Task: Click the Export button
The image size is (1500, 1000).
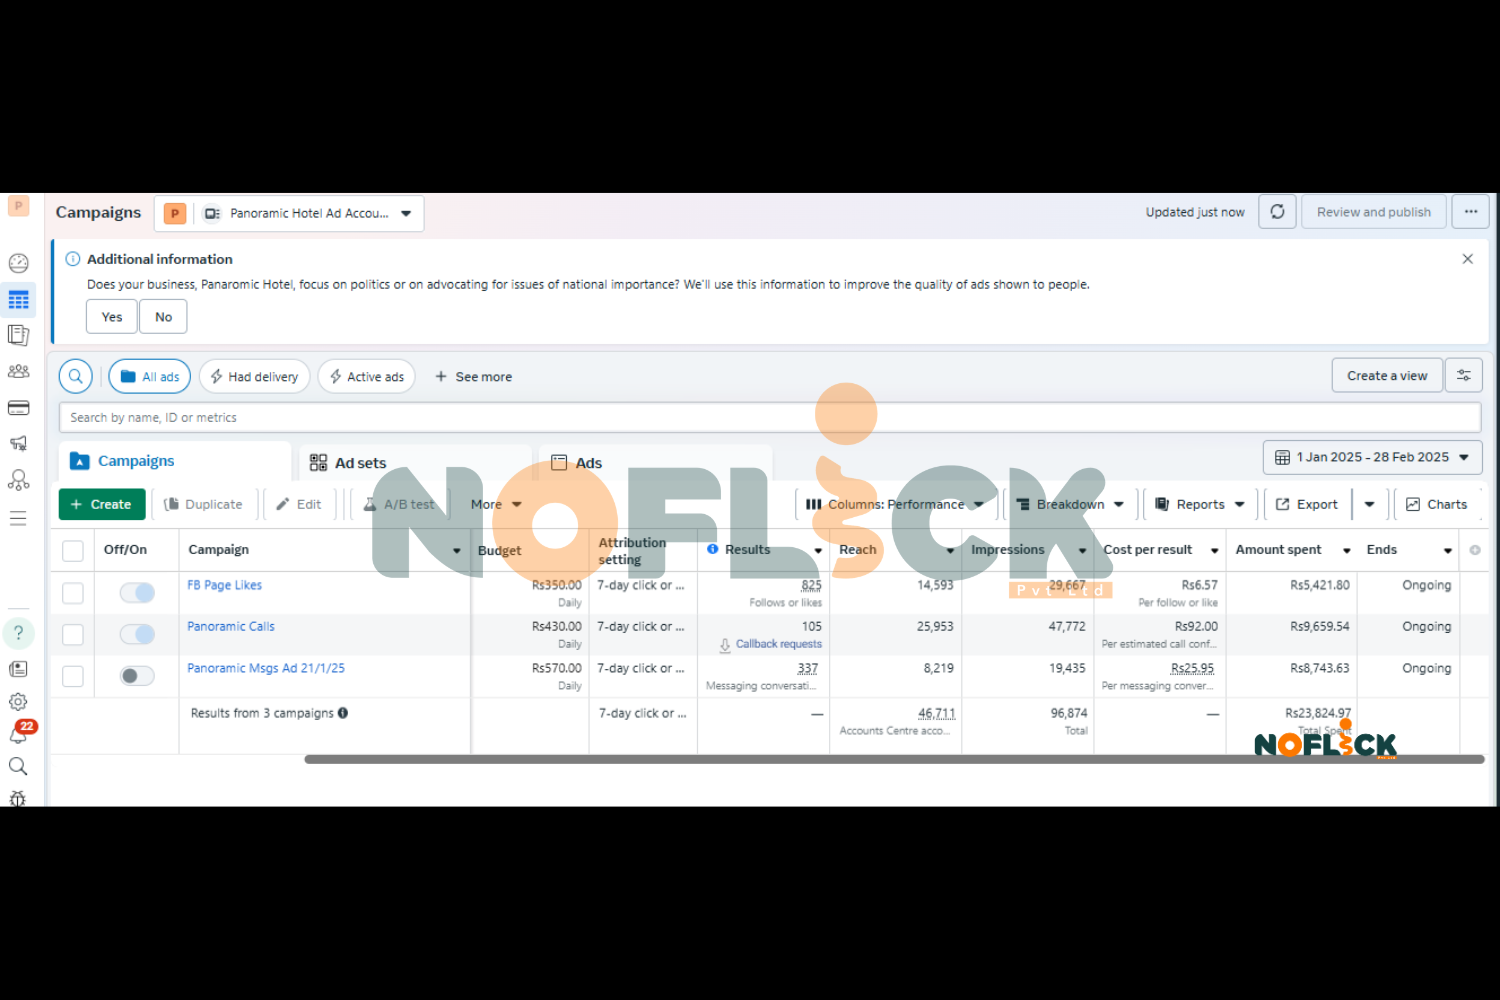Action: [x=1308, y=504]
